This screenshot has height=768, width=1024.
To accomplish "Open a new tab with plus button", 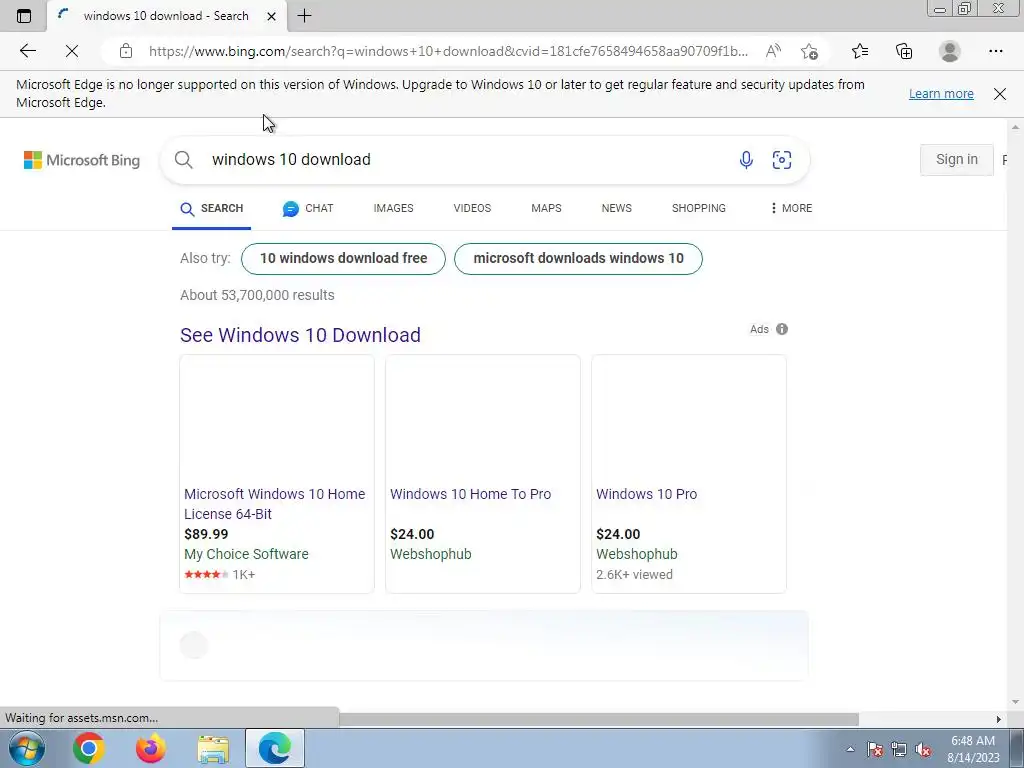I will (x=304, y=16).
